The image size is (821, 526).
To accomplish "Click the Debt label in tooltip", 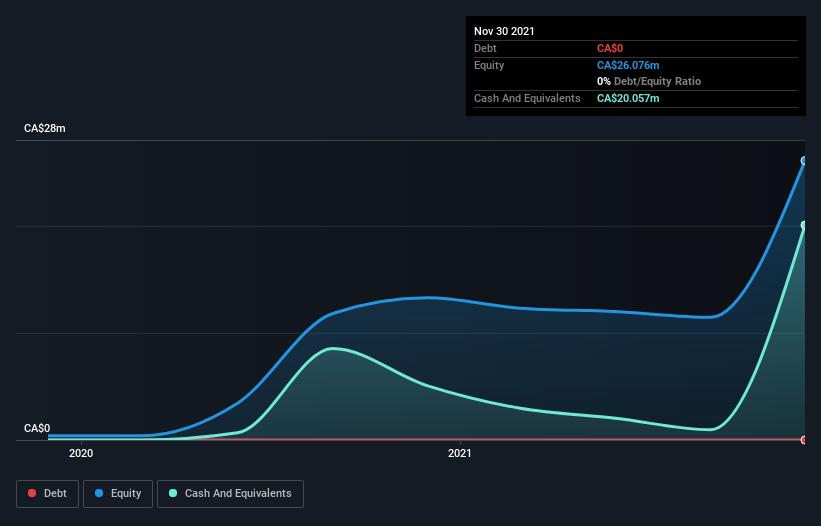I will [x=485, y=48].
